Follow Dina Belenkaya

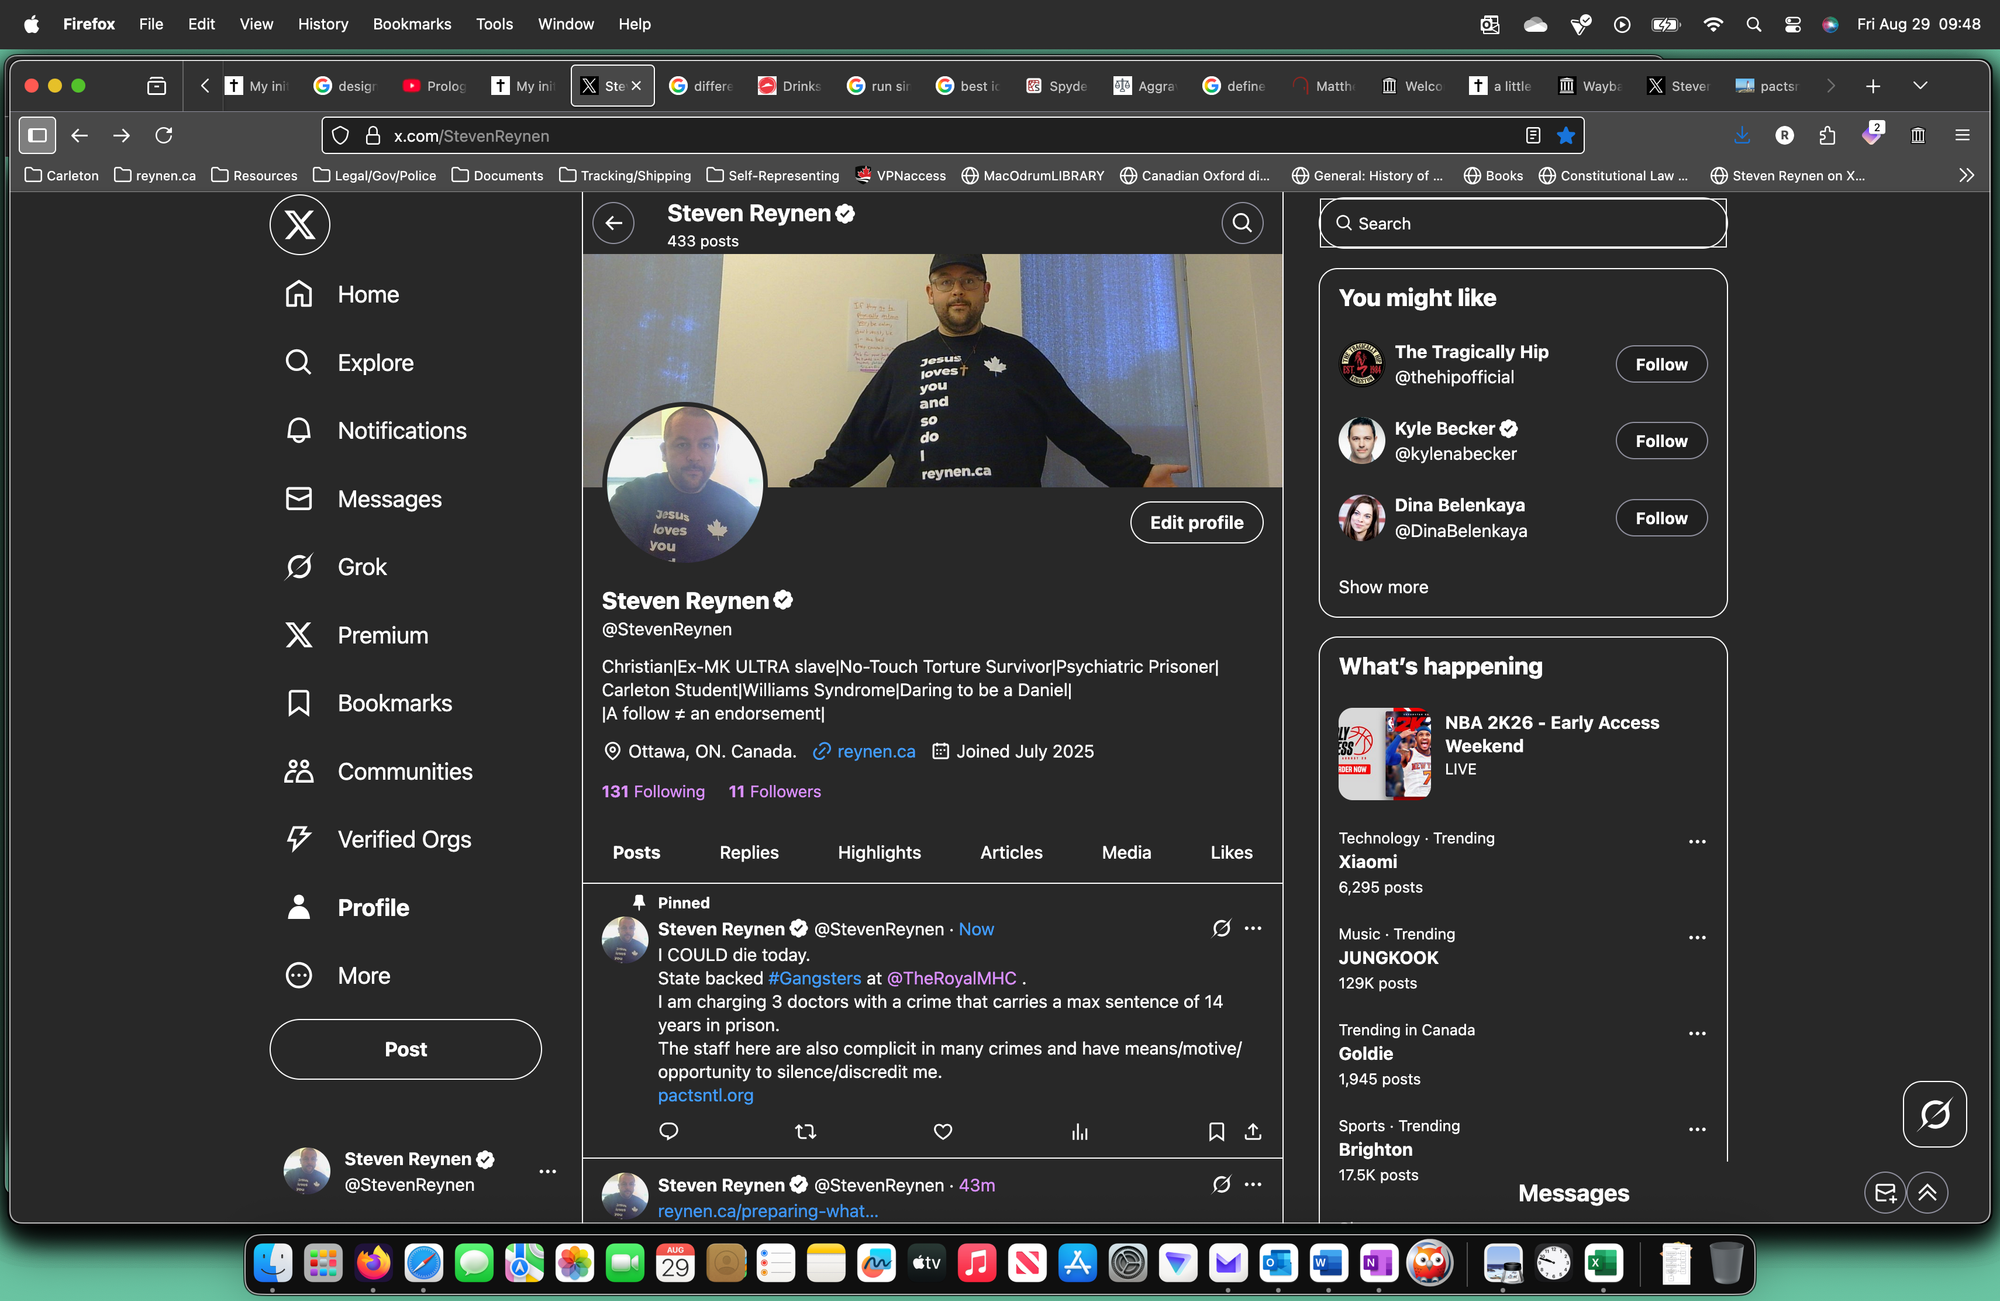click(1661, 518)
